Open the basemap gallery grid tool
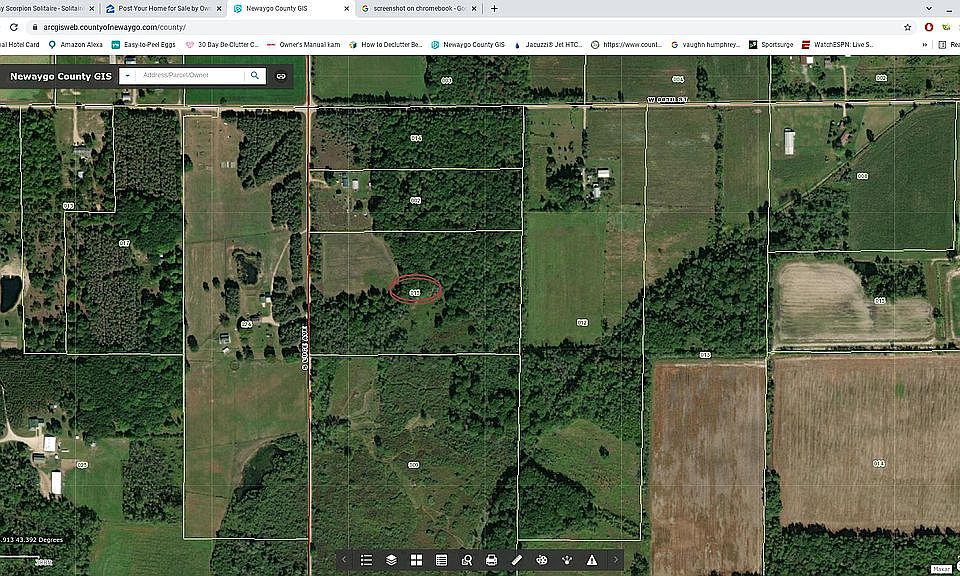Screen dimensions: 960x576 click(416, 560)
